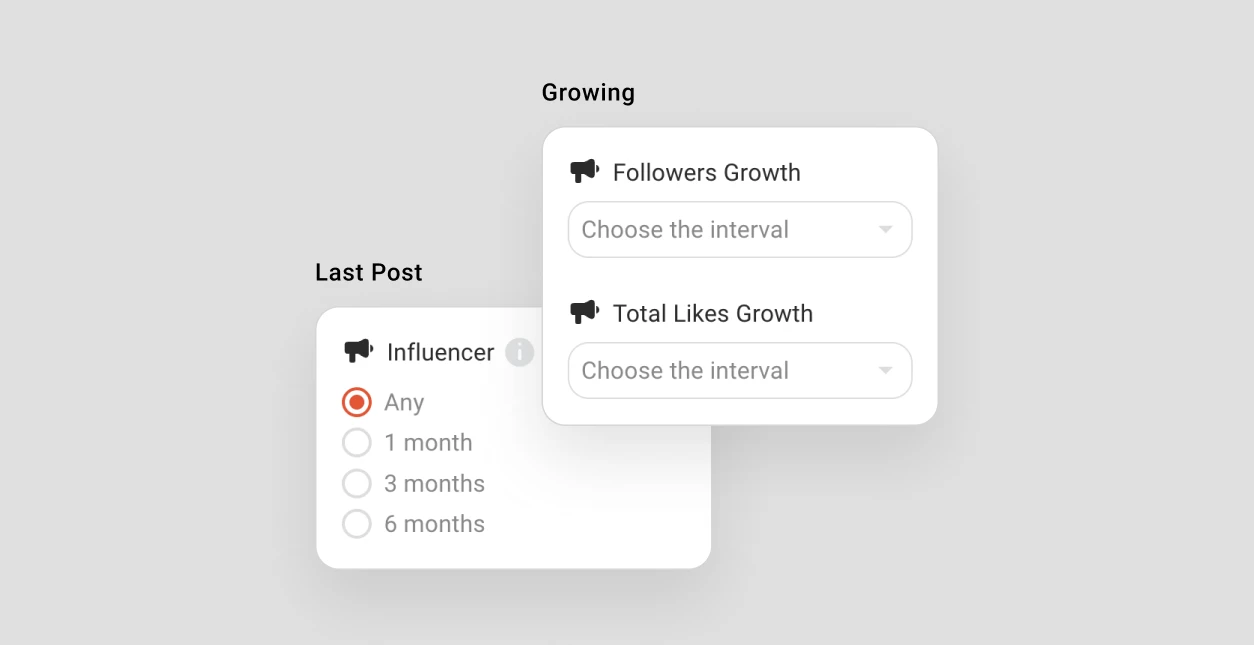Click the megaphone icon beside Followers Growth
This screenshot has height=645, width=1254.
click(584, 171)
